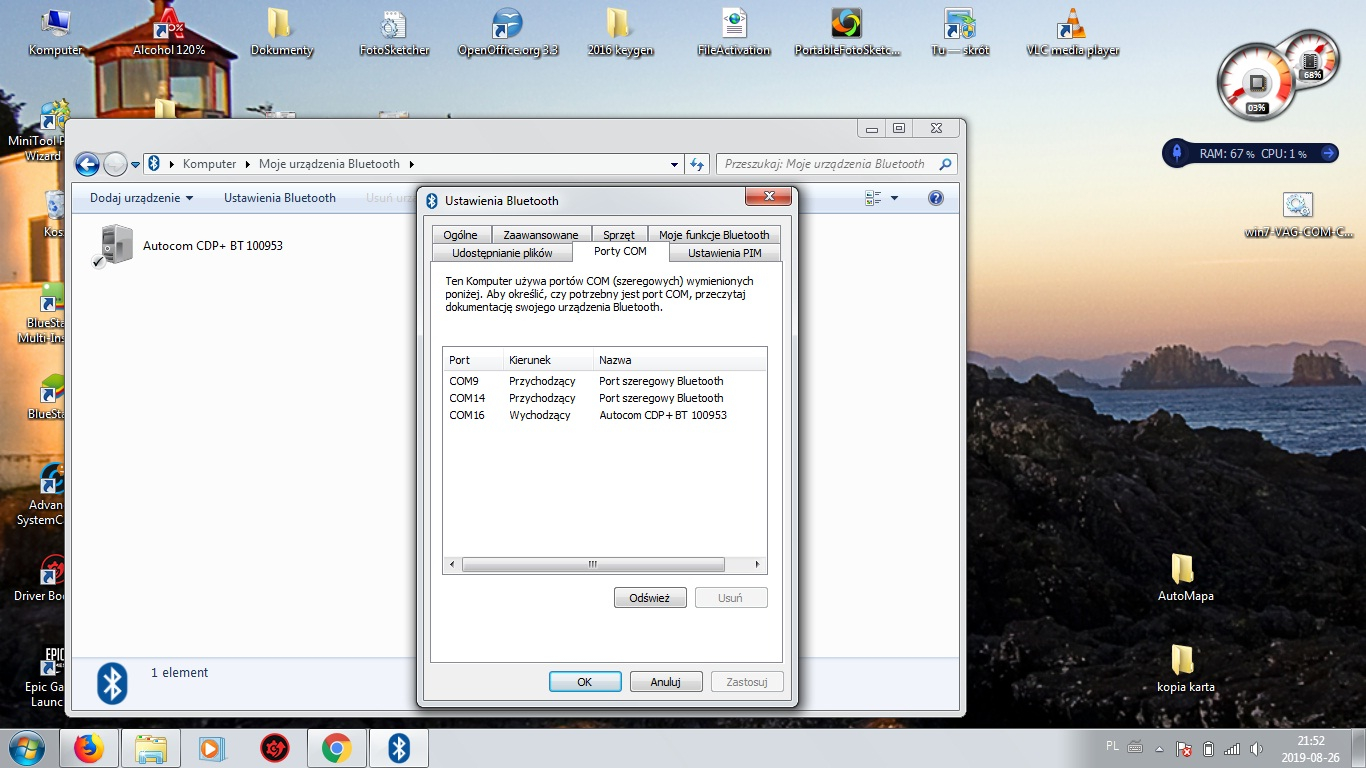This screenshot has width=1366, height=768.
Task: Open win7-VAG-COM desktop icon
Action: coord(1298,215)
